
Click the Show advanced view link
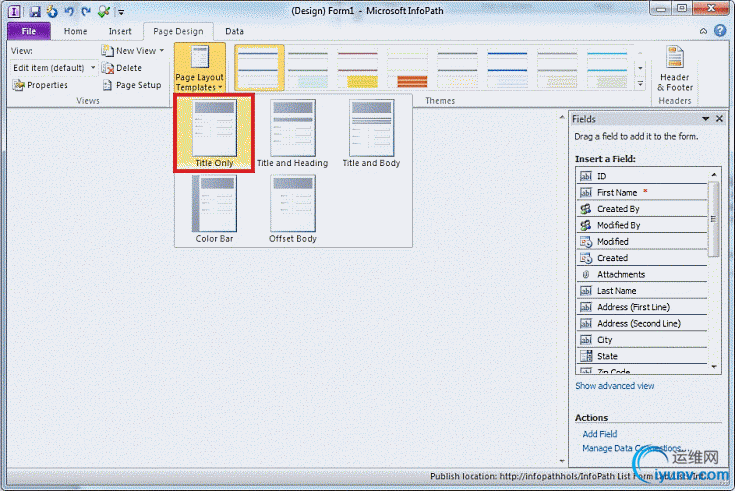tap(615, 386)
